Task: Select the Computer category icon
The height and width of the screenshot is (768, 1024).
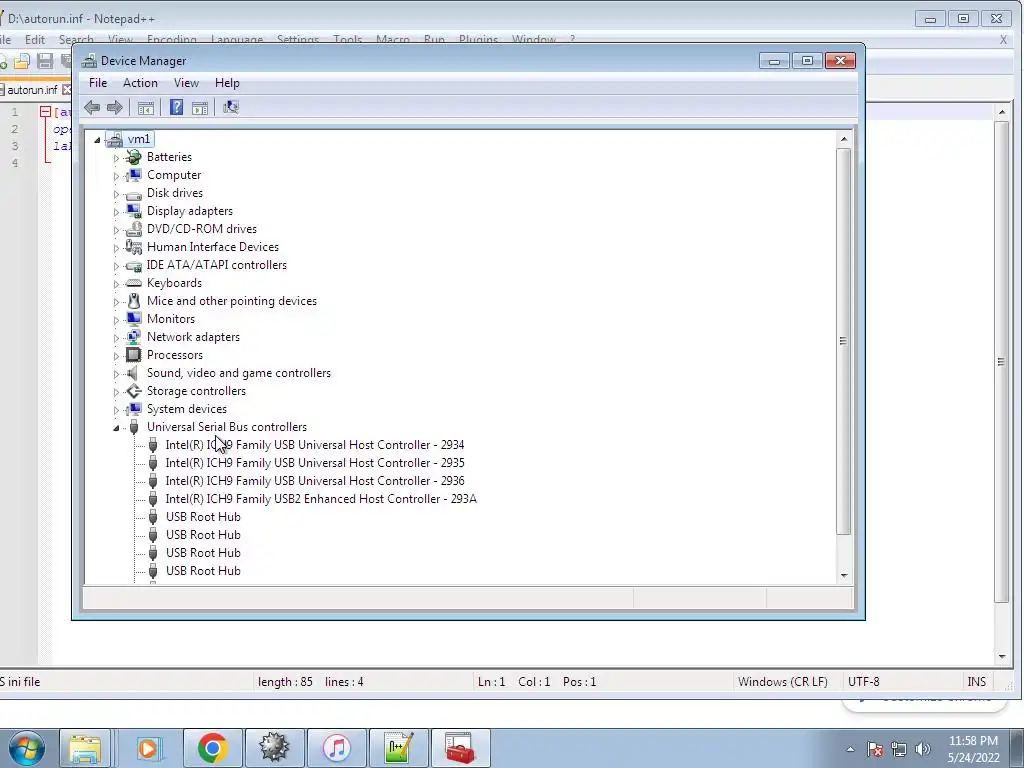Action: [x=133, y=175]
